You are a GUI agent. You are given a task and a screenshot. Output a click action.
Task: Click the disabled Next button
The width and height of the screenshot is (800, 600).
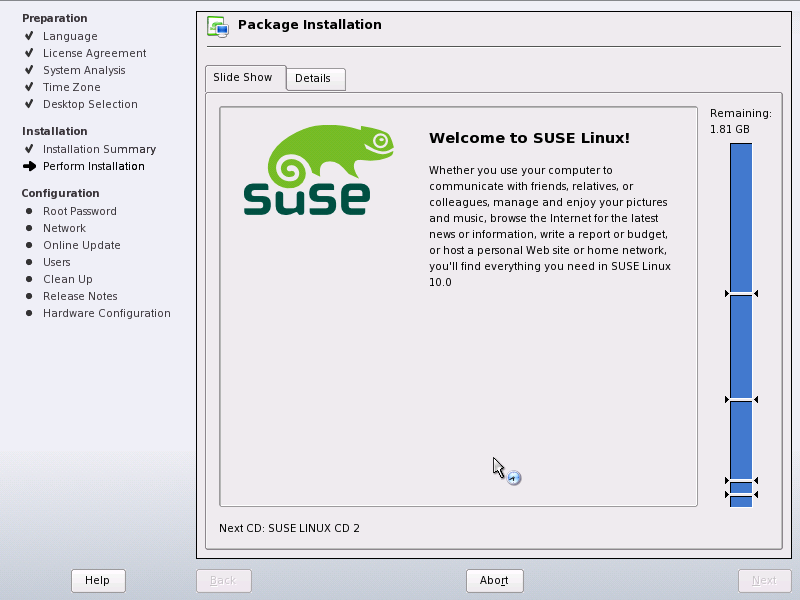764,581
